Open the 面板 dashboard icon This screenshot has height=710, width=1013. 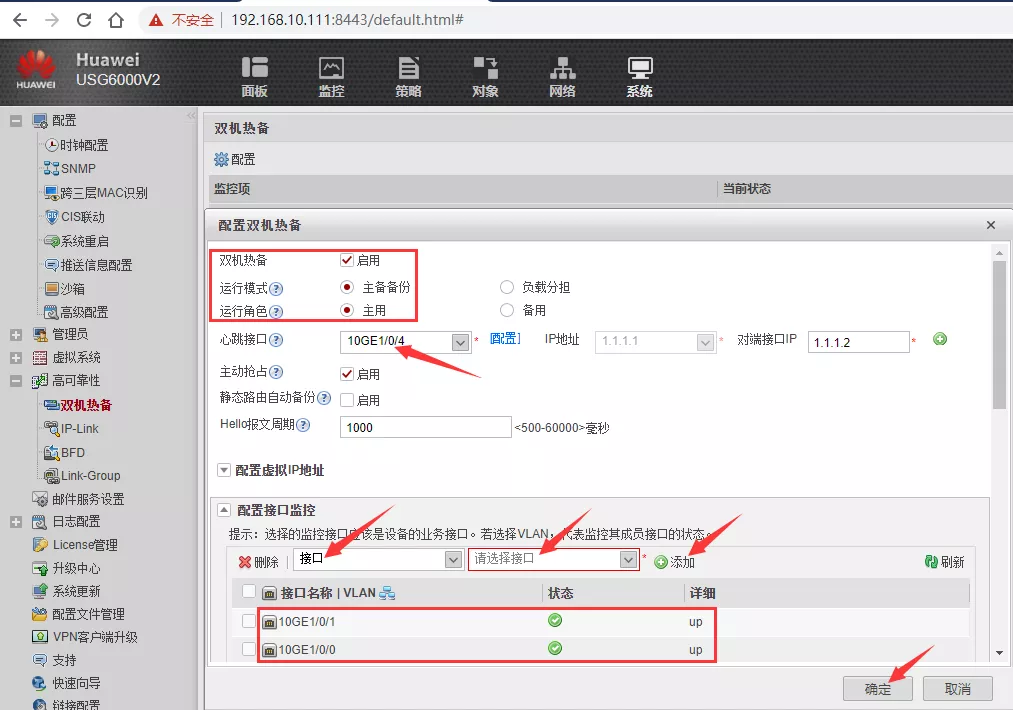(254, 69)
